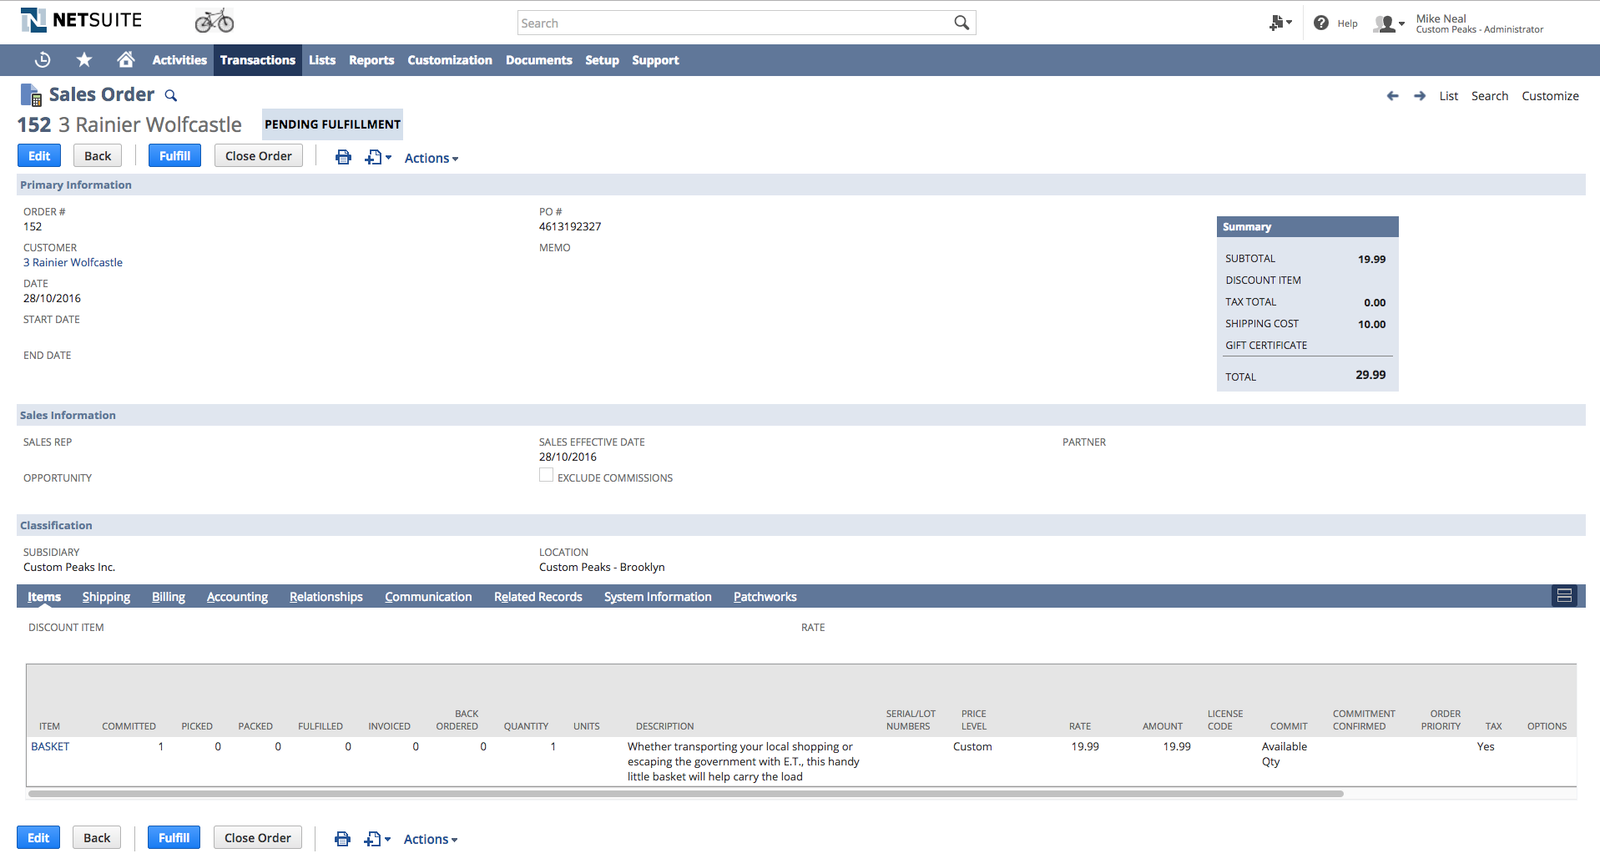This screenshot has height=864, width=1600.
Task: Click the Sales Order page document icon
Action: point(31,95)
